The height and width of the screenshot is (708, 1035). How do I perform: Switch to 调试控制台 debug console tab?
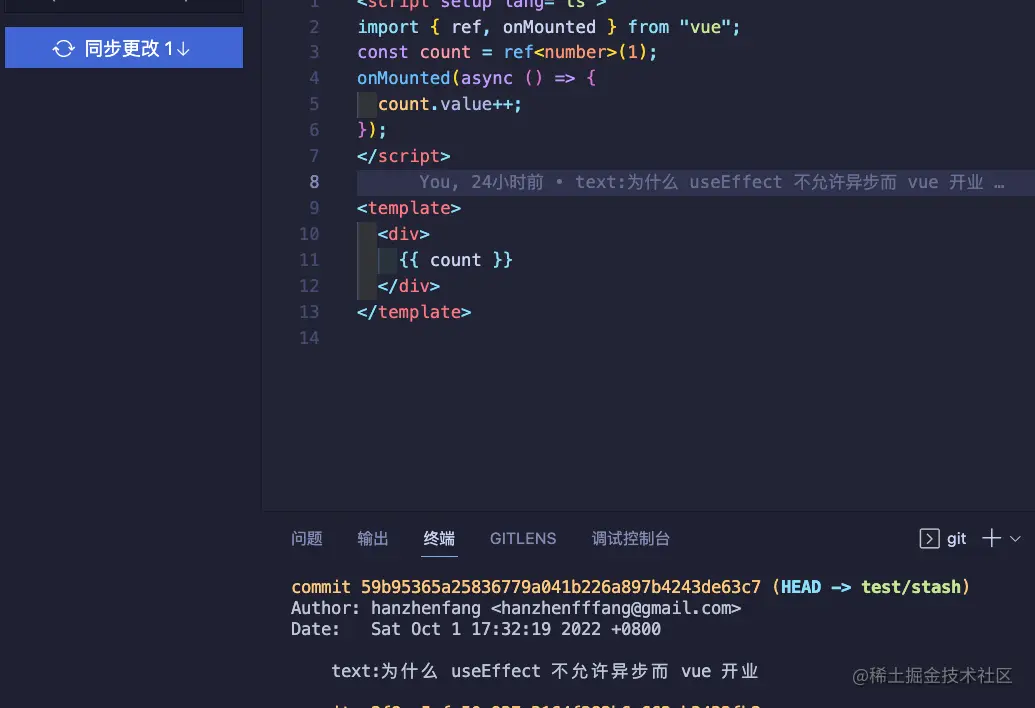tap(630, 538)
